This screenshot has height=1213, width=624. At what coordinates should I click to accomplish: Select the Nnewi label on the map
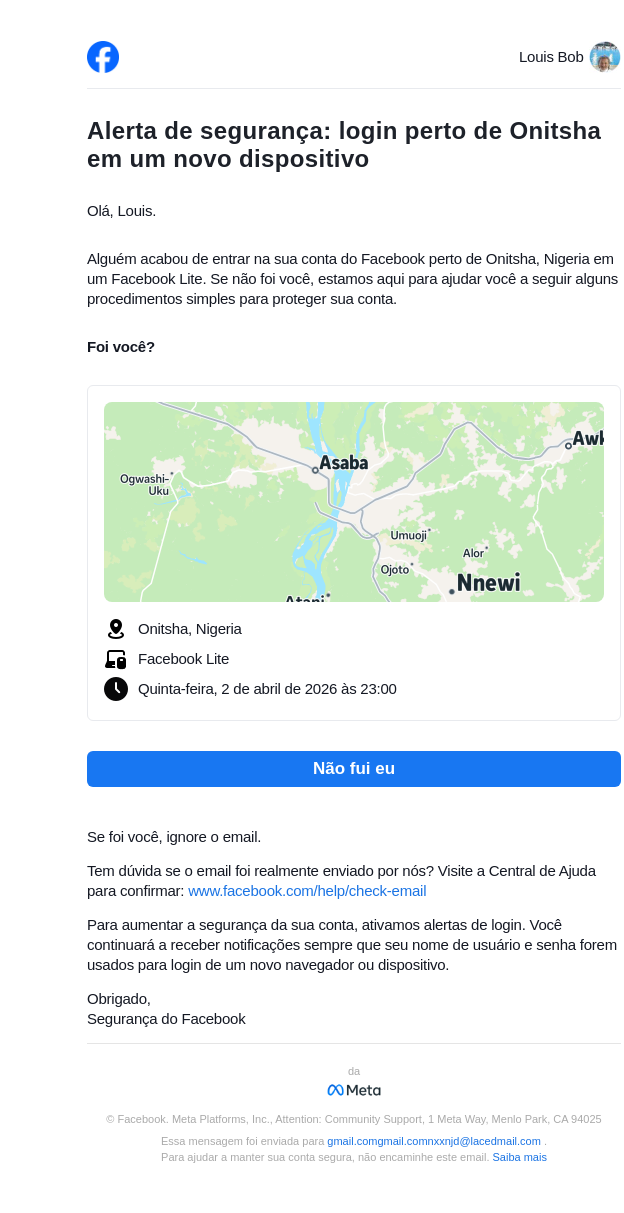[488, 582]
